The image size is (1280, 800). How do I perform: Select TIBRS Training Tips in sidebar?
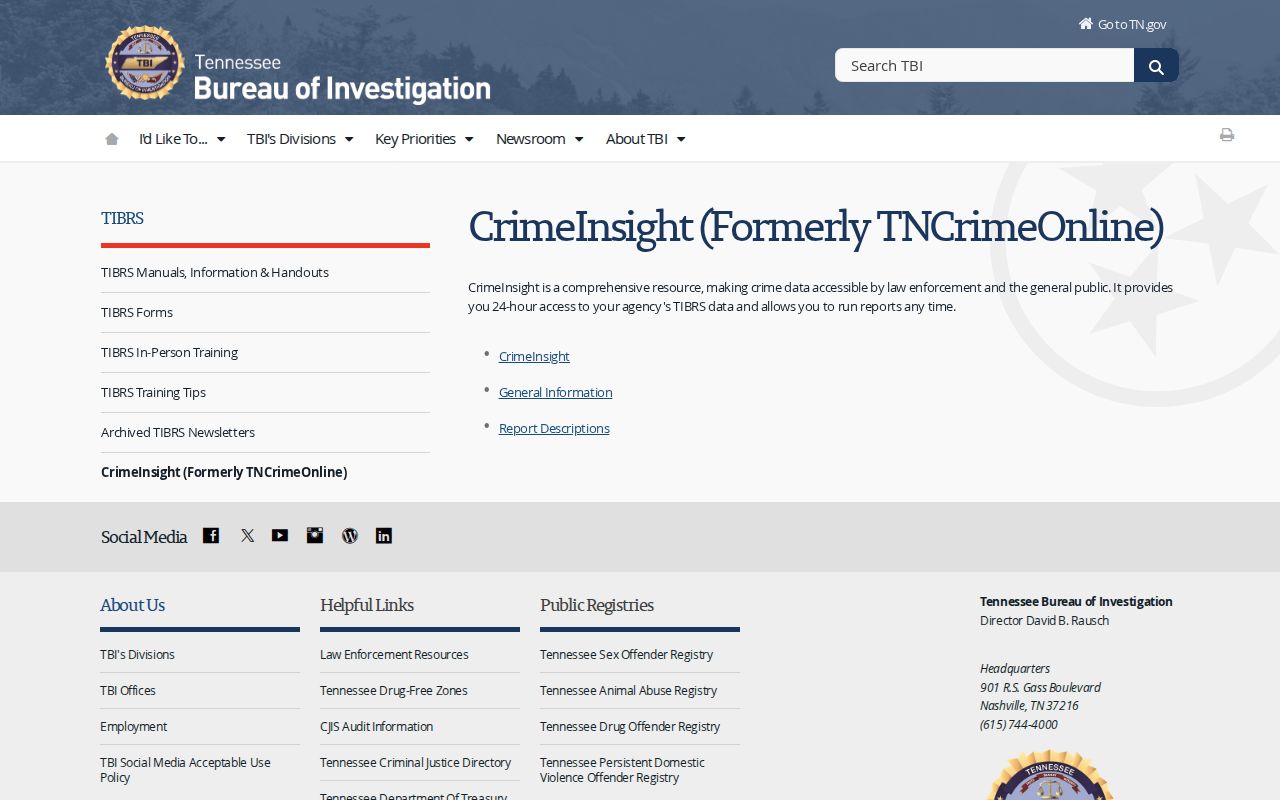coord(153,392)
